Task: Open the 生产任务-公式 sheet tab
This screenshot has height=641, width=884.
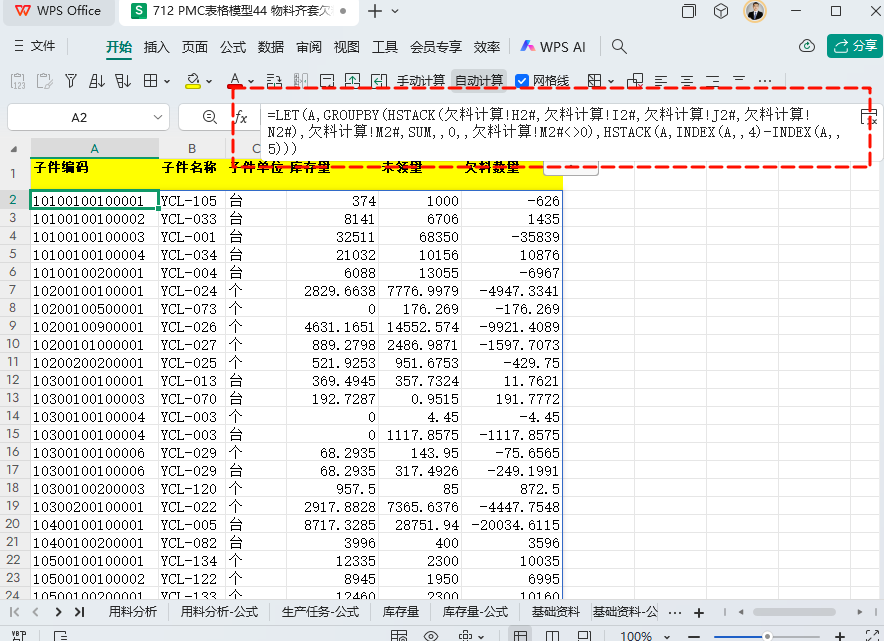Action: click(x=320, y=612)
